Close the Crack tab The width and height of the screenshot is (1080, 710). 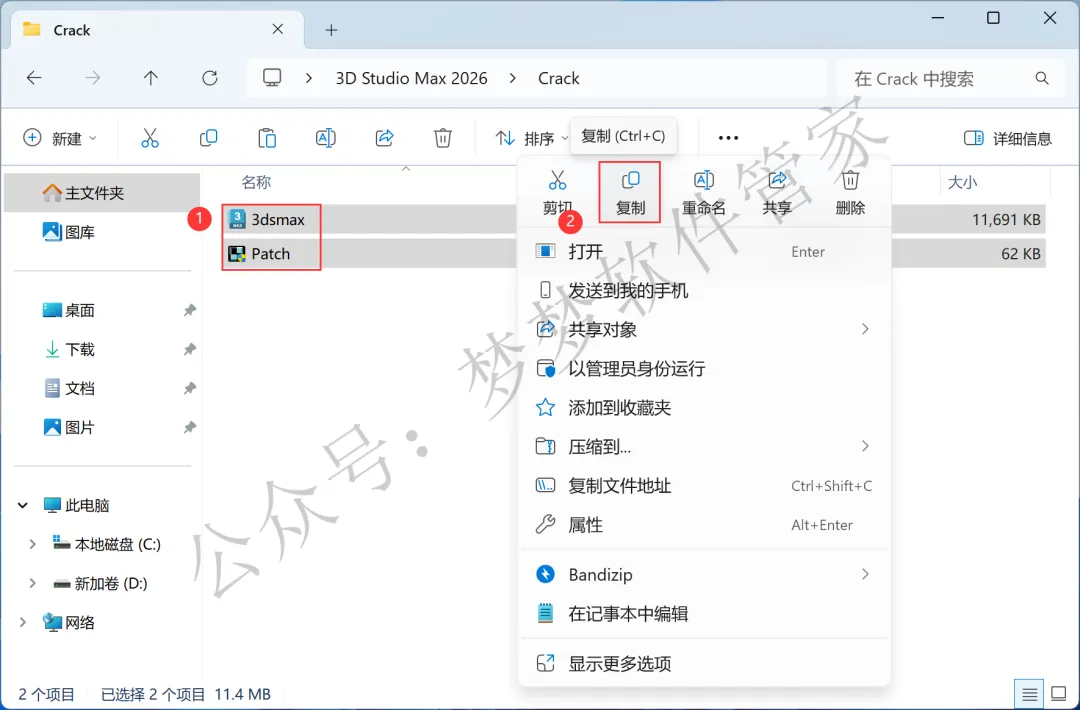point(278,29)
